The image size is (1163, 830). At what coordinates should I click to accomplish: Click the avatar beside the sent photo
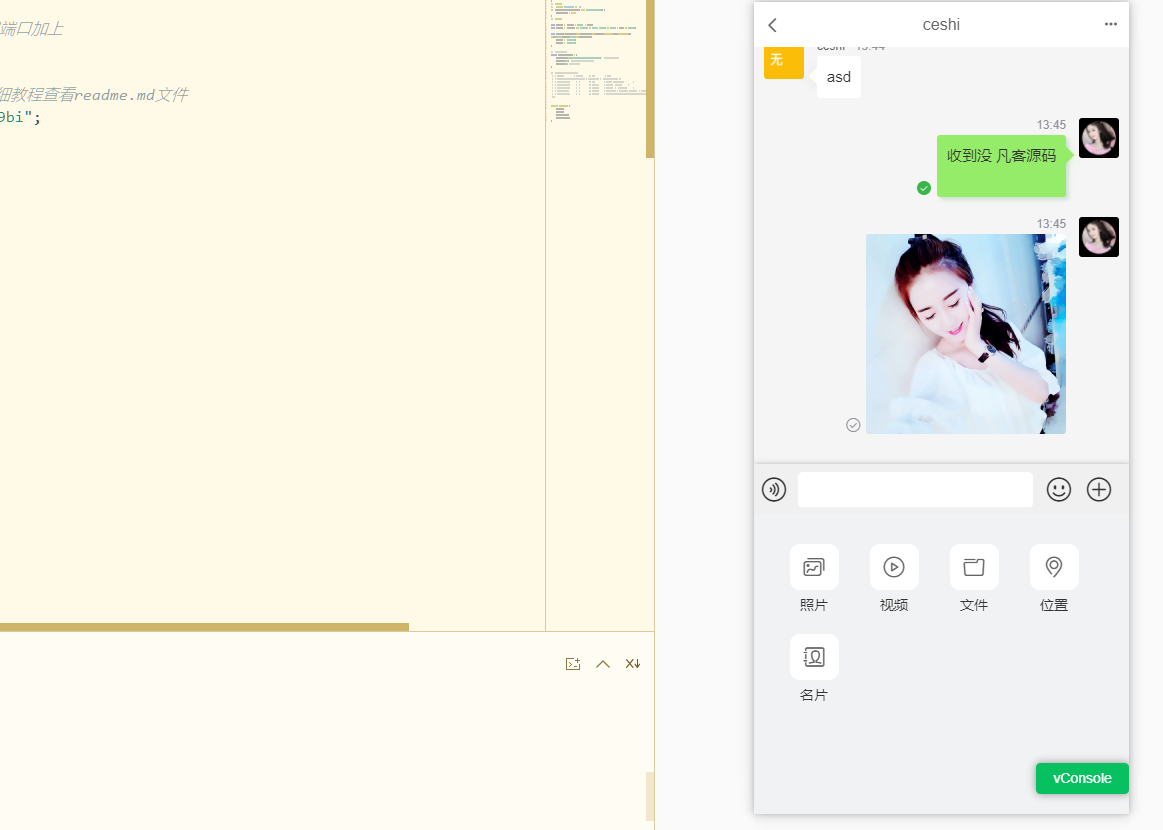pos(1098,237)
